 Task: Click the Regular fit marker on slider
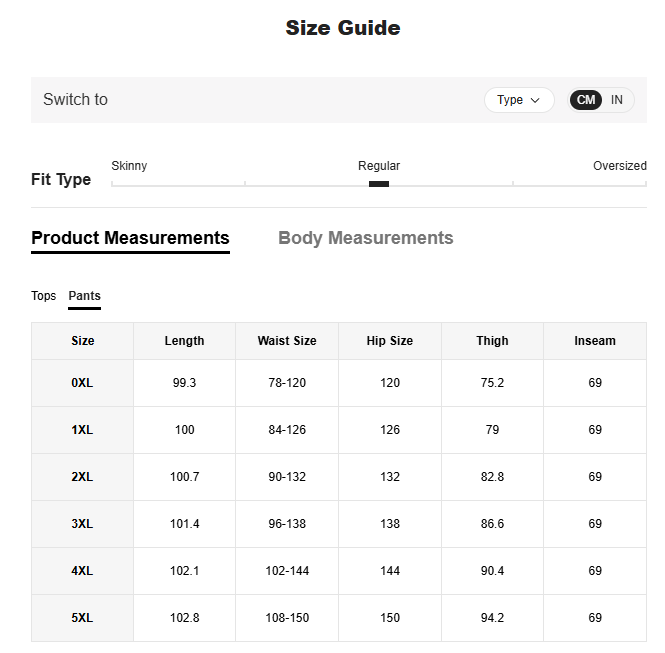379,184
